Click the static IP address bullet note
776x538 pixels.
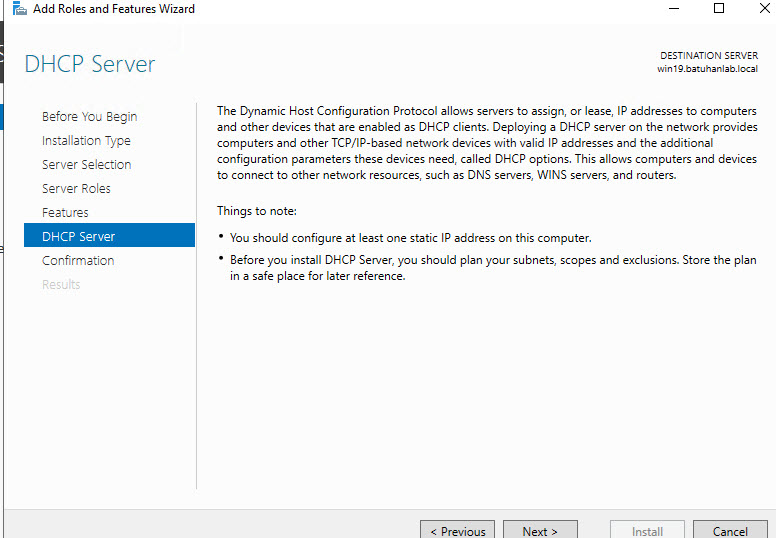coord(410,238)
